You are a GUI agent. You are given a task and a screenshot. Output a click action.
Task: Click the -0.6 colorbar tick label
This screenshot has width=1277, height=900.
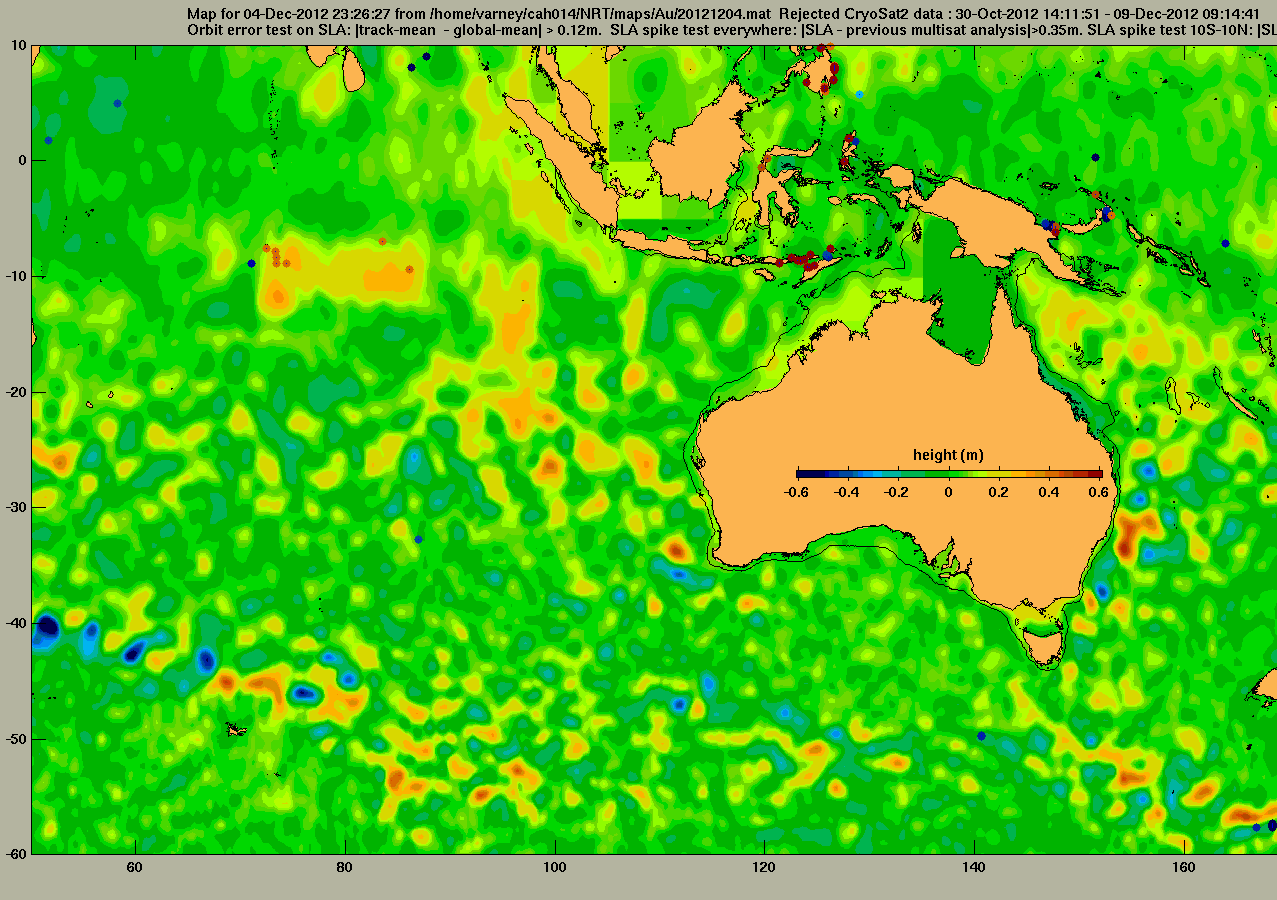coord(796,492)
